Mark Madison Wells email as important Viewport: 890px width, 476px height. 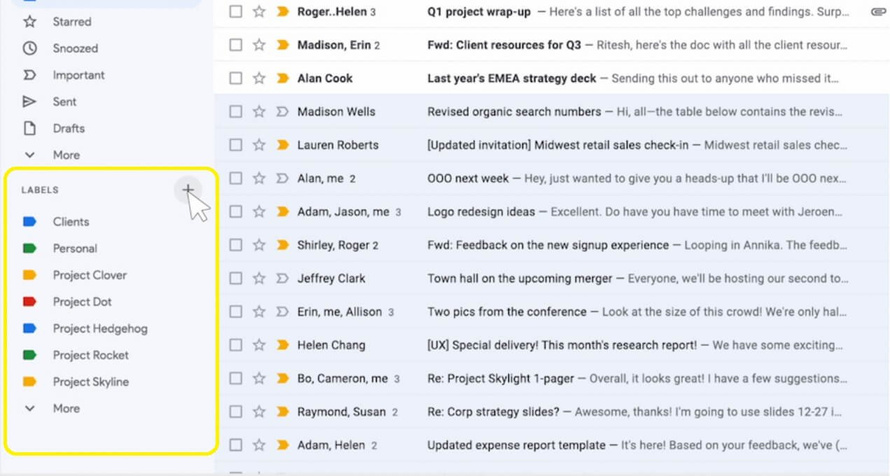coord(282,112)
